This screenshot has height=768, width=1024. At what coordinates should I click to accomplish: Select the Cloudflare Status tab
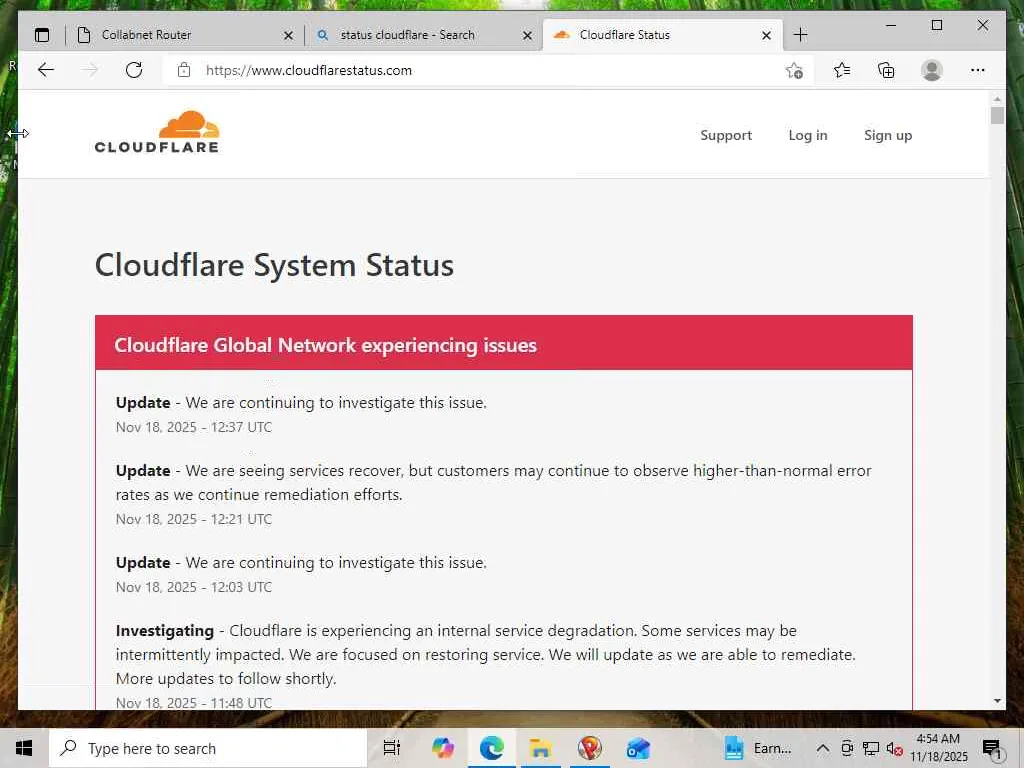pyautogui.click(x=662, y=35)
